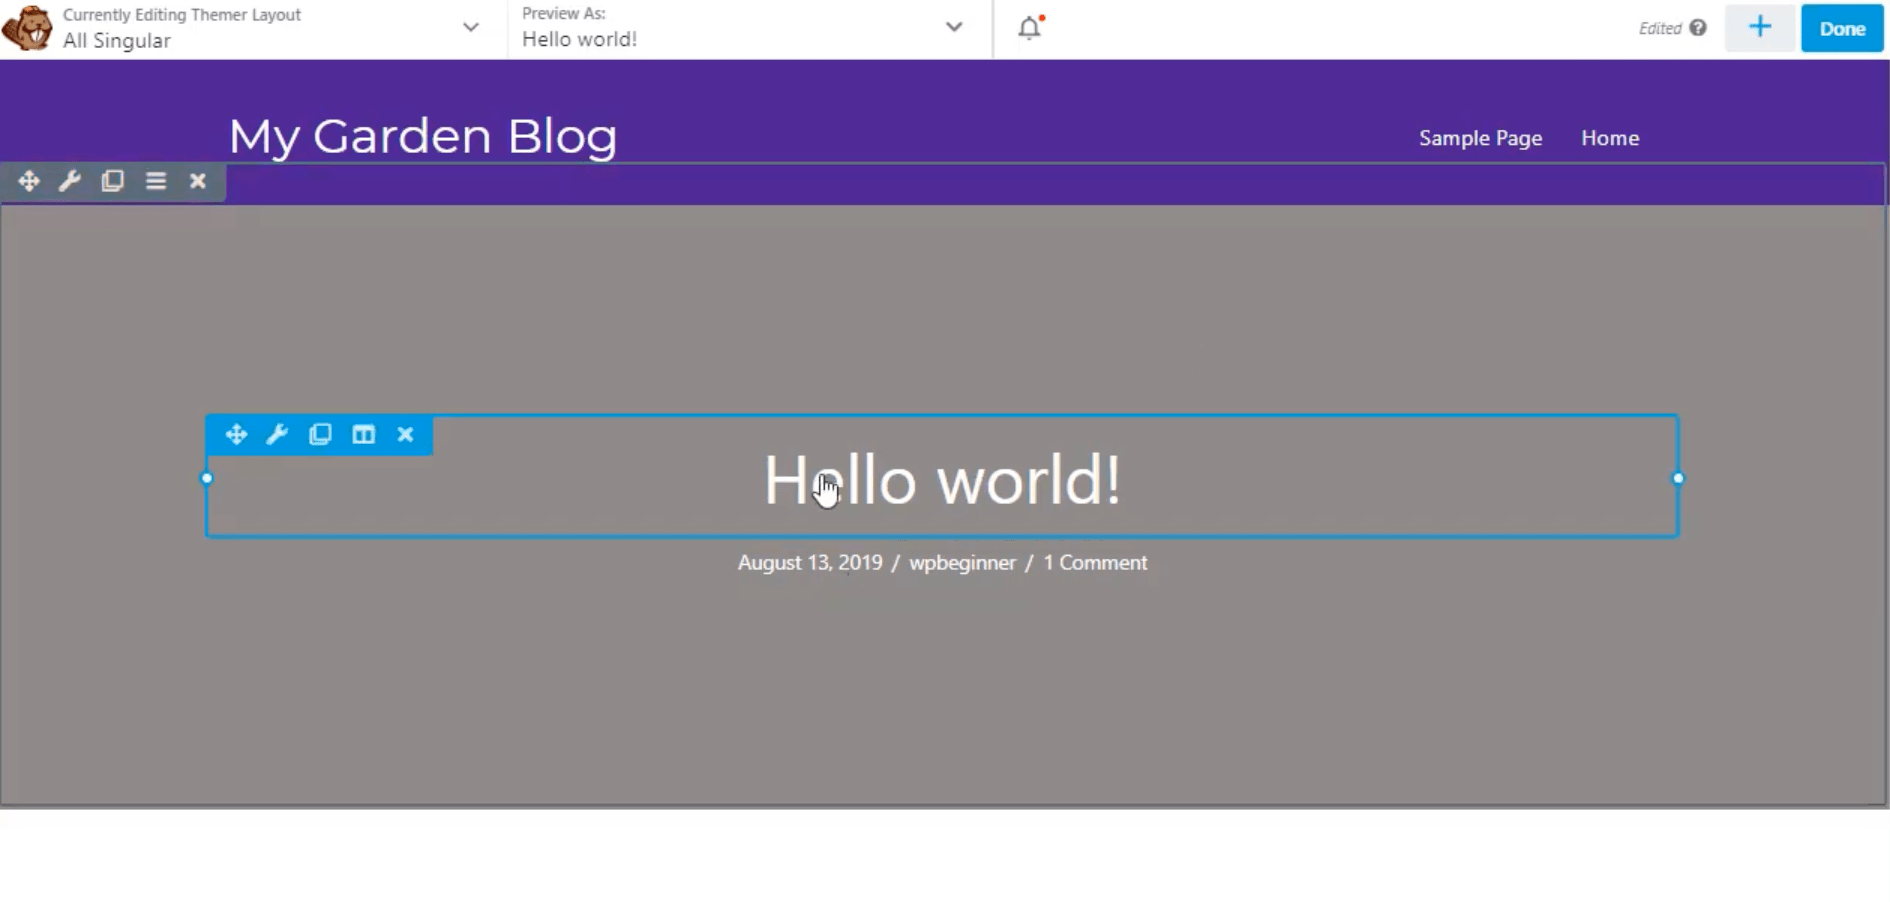Screen dimensions: 1890x902
Task: Click the Edited status text
Action: [1660, 28]
